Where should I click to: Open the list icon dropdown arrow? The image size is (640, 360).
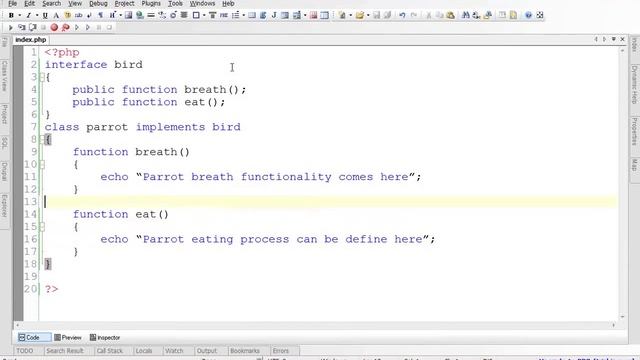pyautogui.click(x=244, y=16)
